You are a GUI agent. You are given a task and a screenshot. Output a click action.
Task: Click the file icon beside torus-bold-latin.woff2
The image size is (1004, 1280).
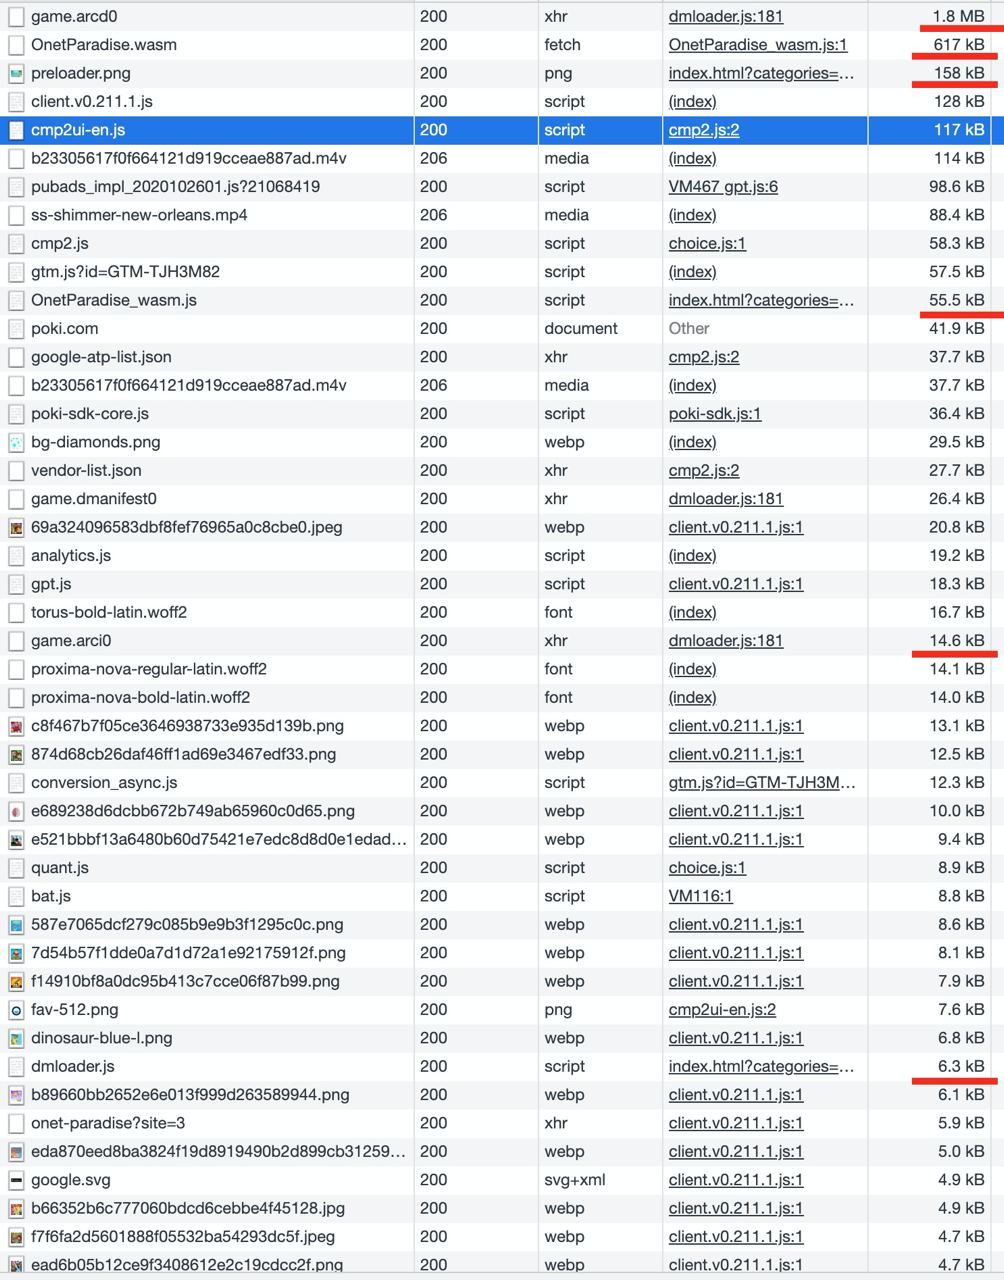pos(16,612)
